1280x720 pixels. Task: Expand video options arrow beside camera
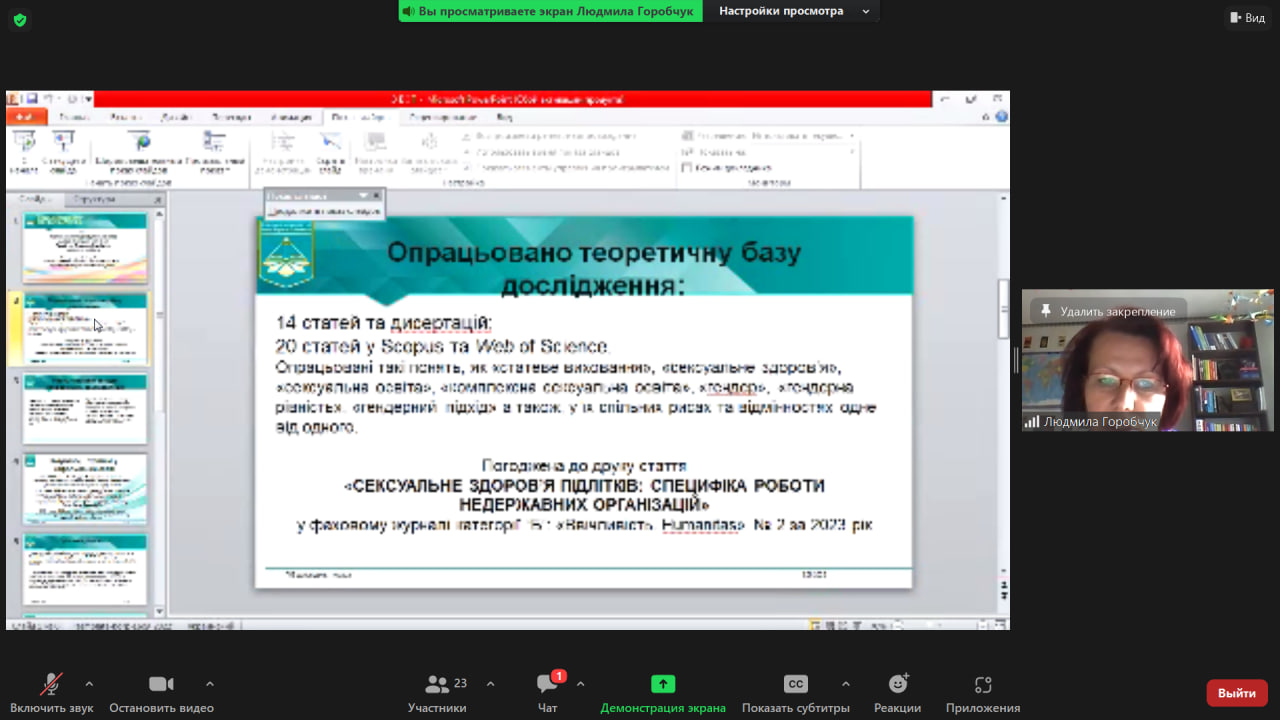click(x=209, y=684)
